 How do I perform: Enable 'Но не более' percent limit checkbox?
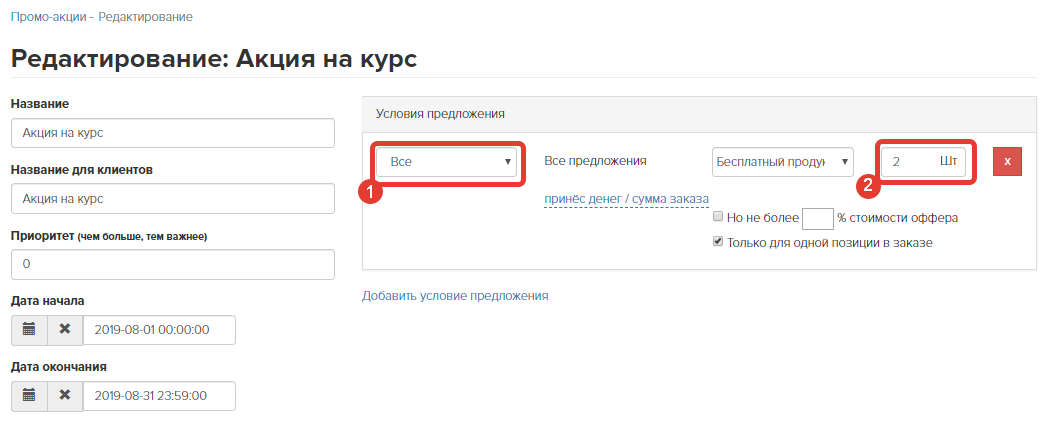pos(718,217)
